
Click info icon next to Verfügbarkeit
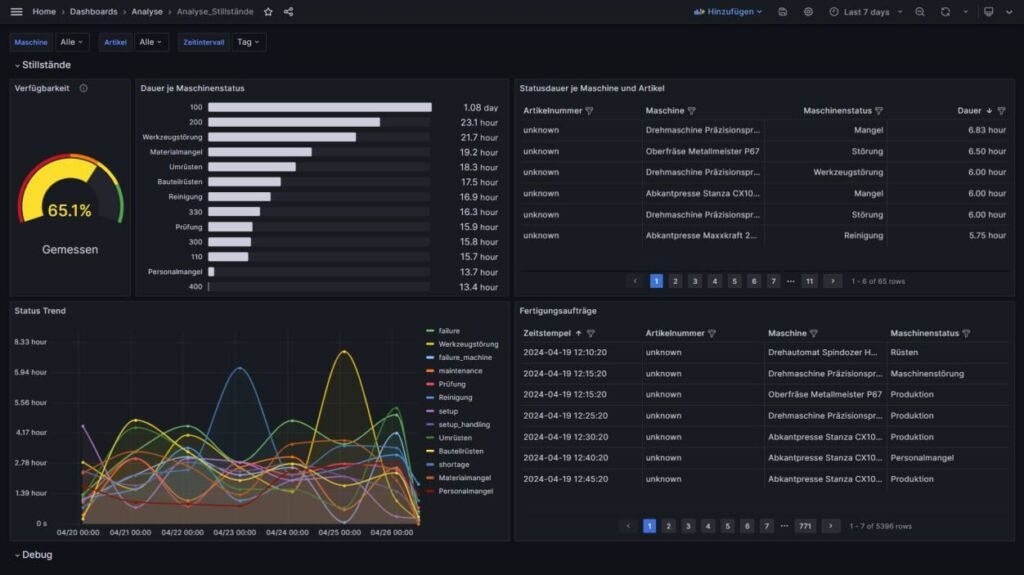coord(84,88)
